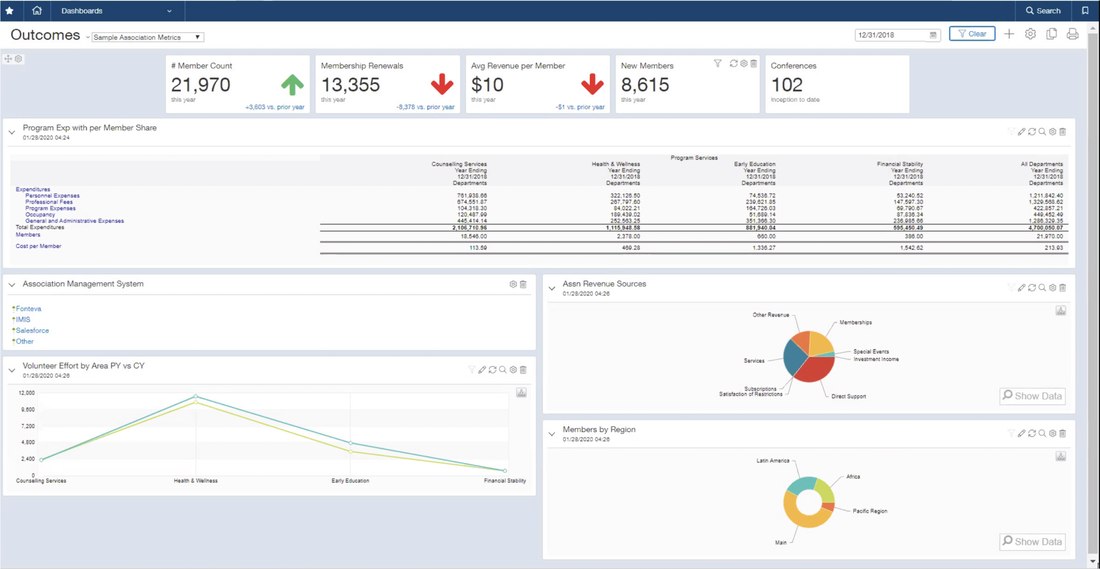Screen dimensions: 1100x569
Task: Click the Volunteer Effort export chart icon
Action: 521,392
